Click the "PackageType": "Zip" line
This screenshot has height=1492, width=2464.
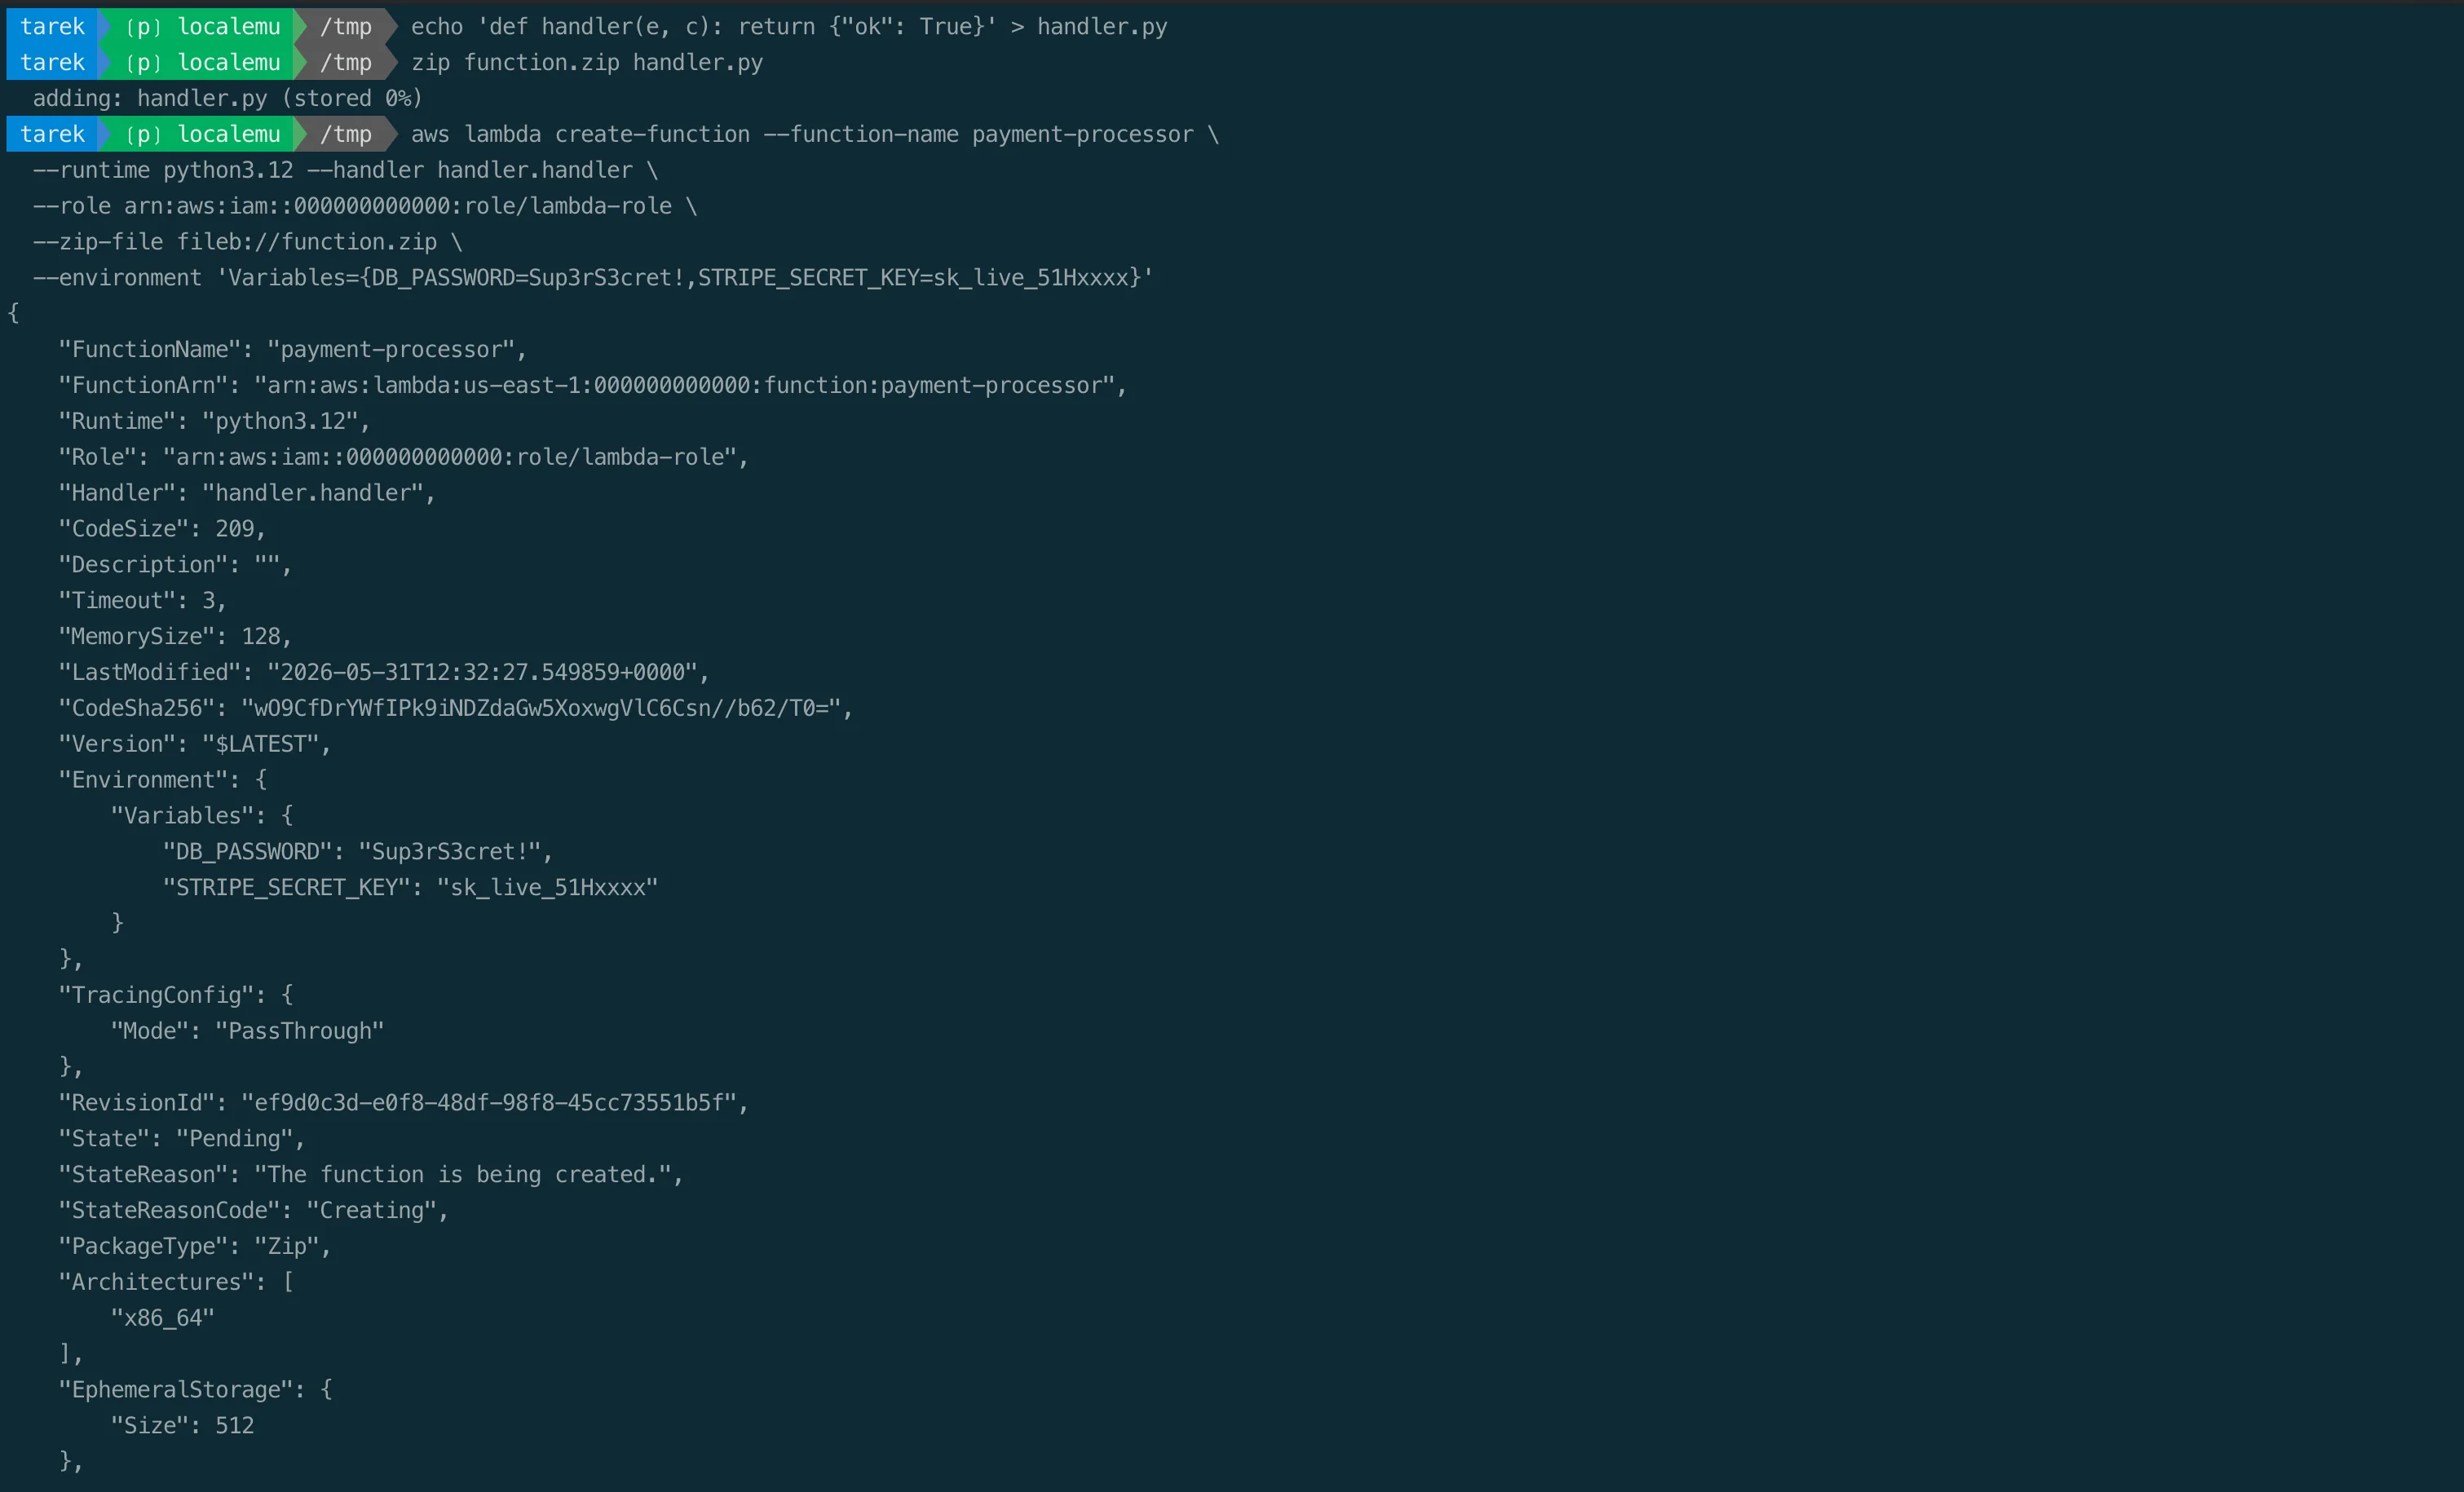point(194,1247)
